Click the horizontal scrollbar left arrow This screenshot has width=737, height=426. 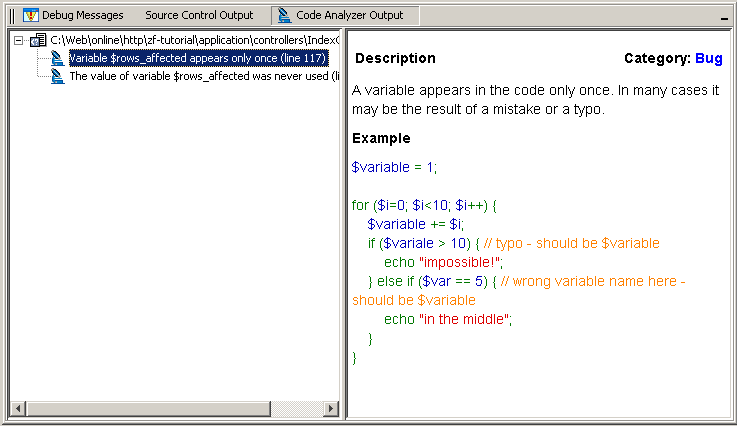pyautogui.click(x=17, y=410)
